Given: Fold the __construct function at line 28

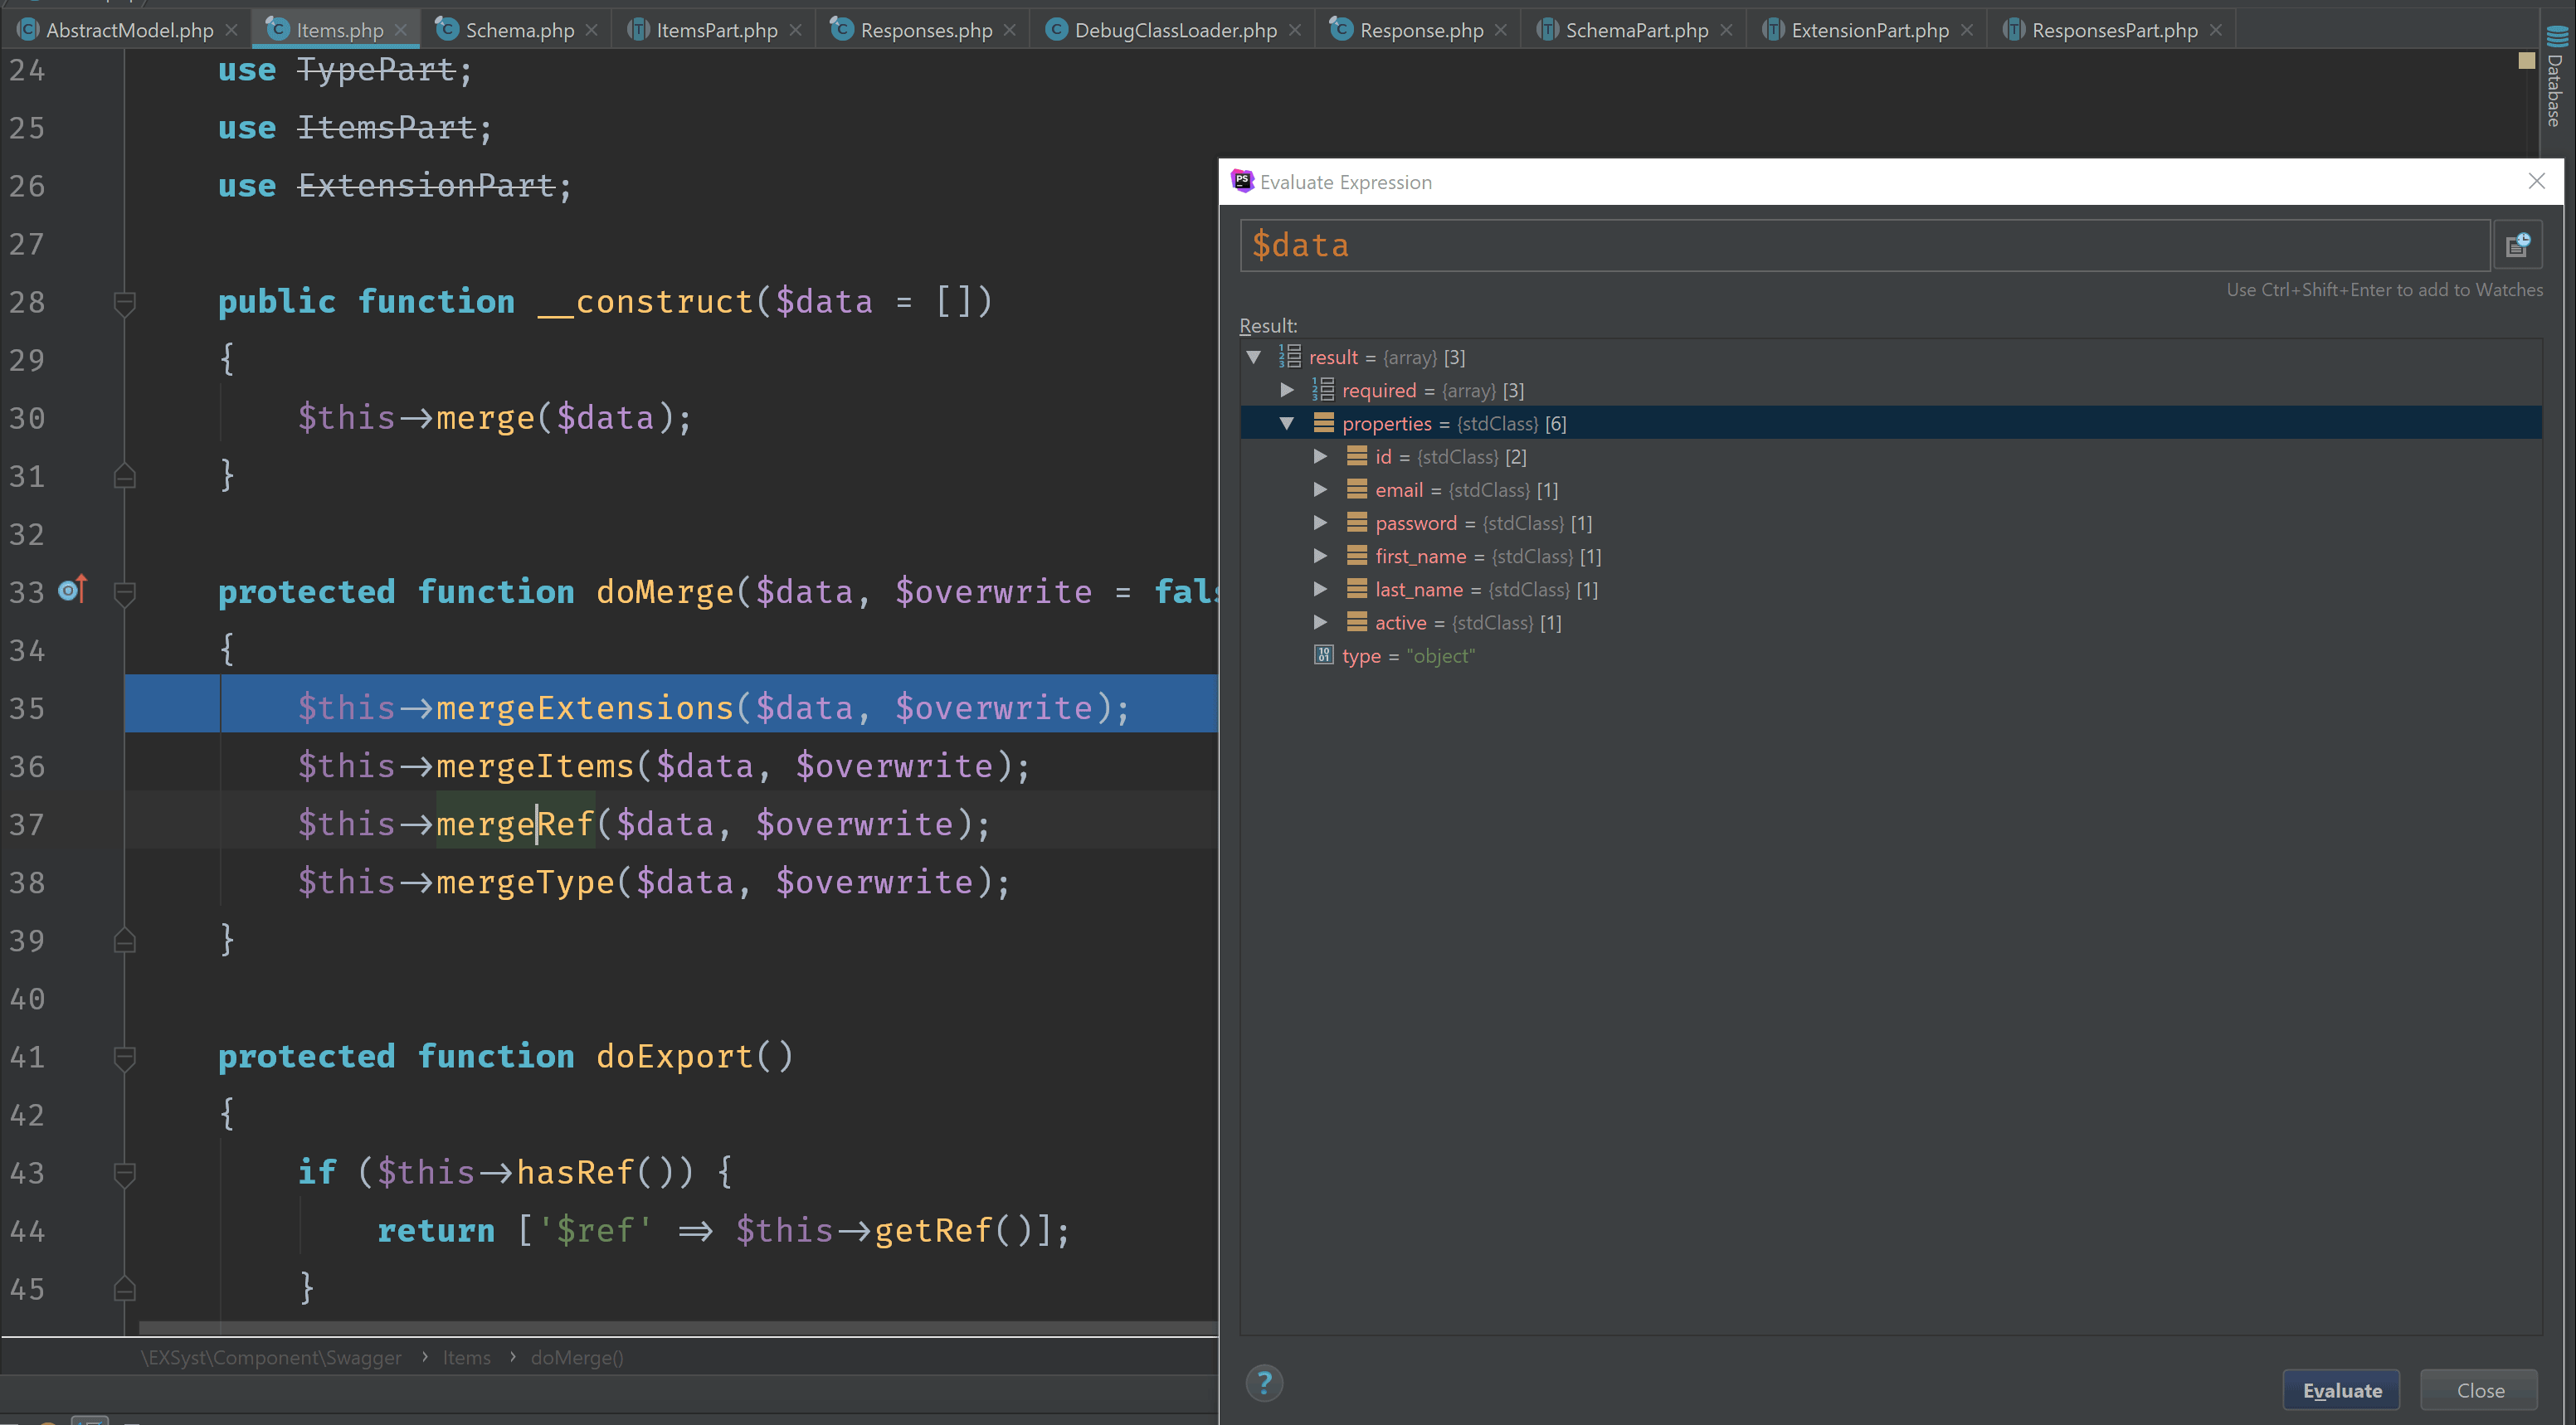Looking at the screenshot, I should [x=124, y=303].
